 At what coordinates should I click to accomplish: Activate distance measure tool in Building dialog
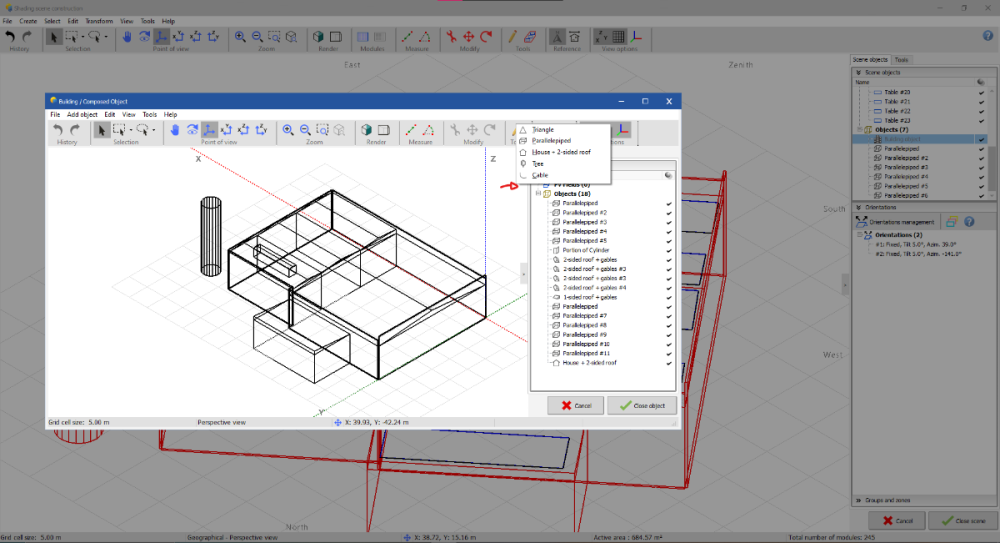coord(410,130)
